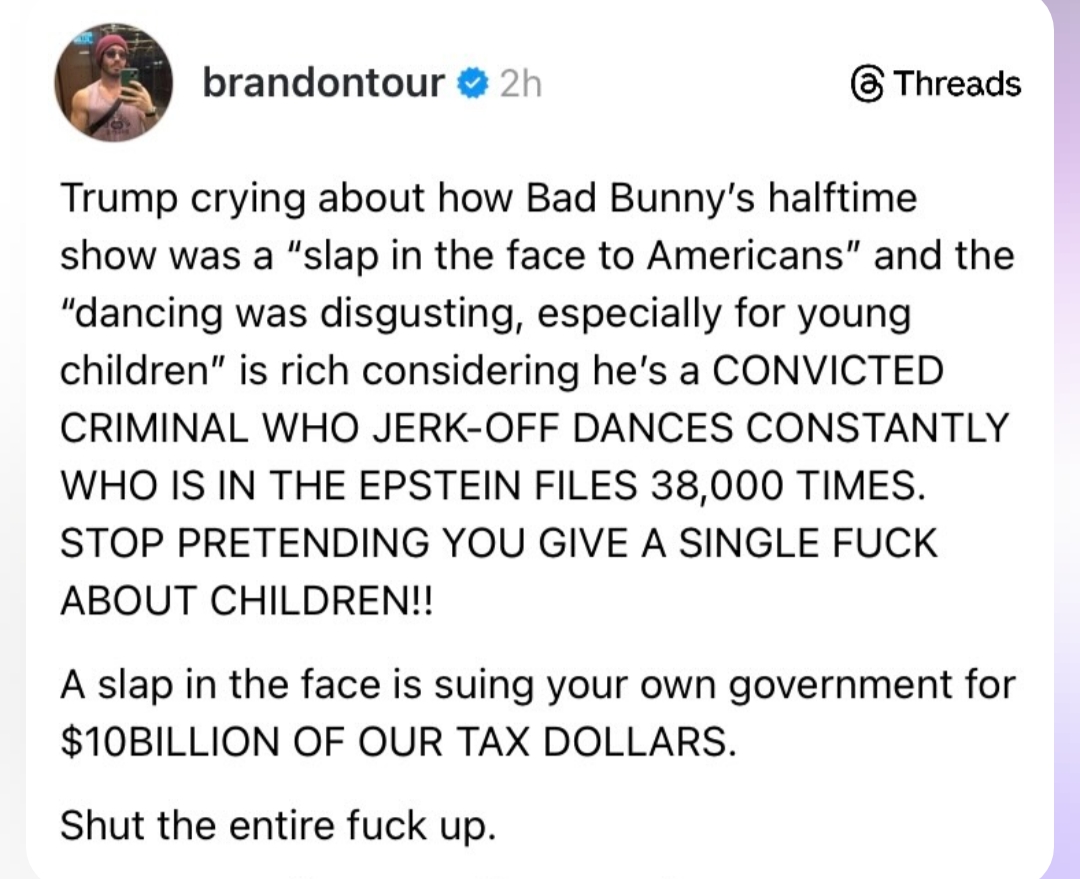Open the post's 2h timestamp
Screen dimensions: 1080x879
(x=519, y=85)
